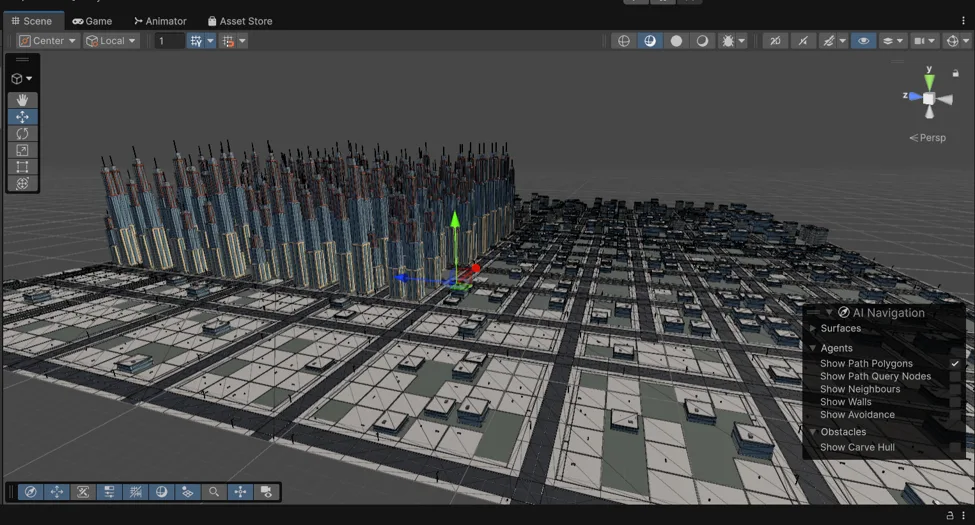This screenshot has width=975, height=525.
Task: Open scene view more options menu
Action: [963, 21]
